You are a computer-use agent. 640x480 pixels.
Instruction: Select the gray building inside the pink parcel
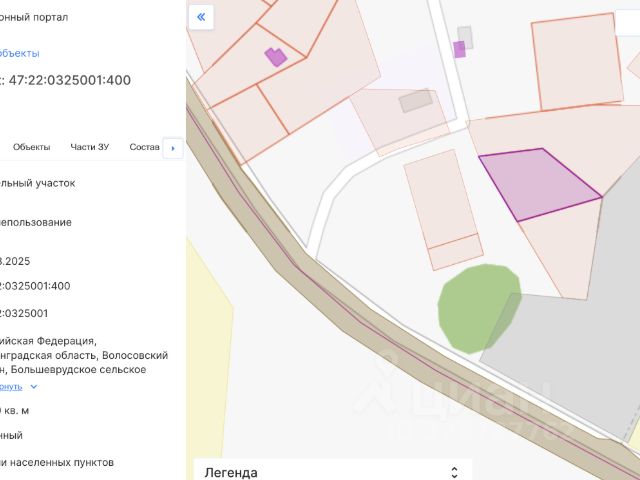pos(415,101)
